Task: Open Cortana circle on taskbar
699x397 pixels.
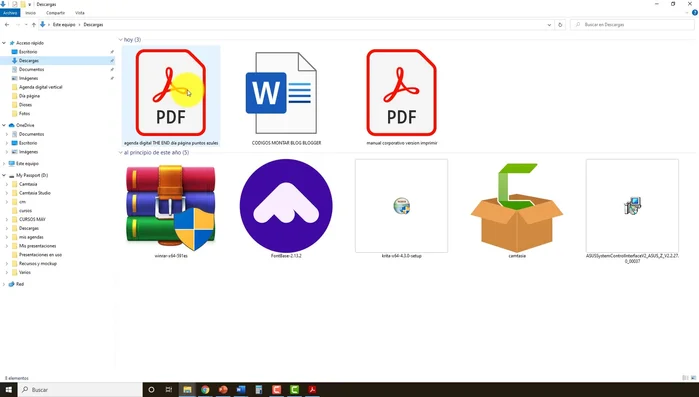Action: pos(151,389)
